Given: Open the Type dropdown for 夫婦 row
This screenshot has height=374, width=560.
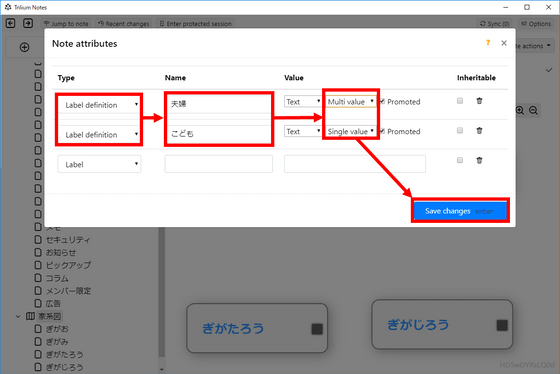Looking at the screenshot, I should [99, 105].
